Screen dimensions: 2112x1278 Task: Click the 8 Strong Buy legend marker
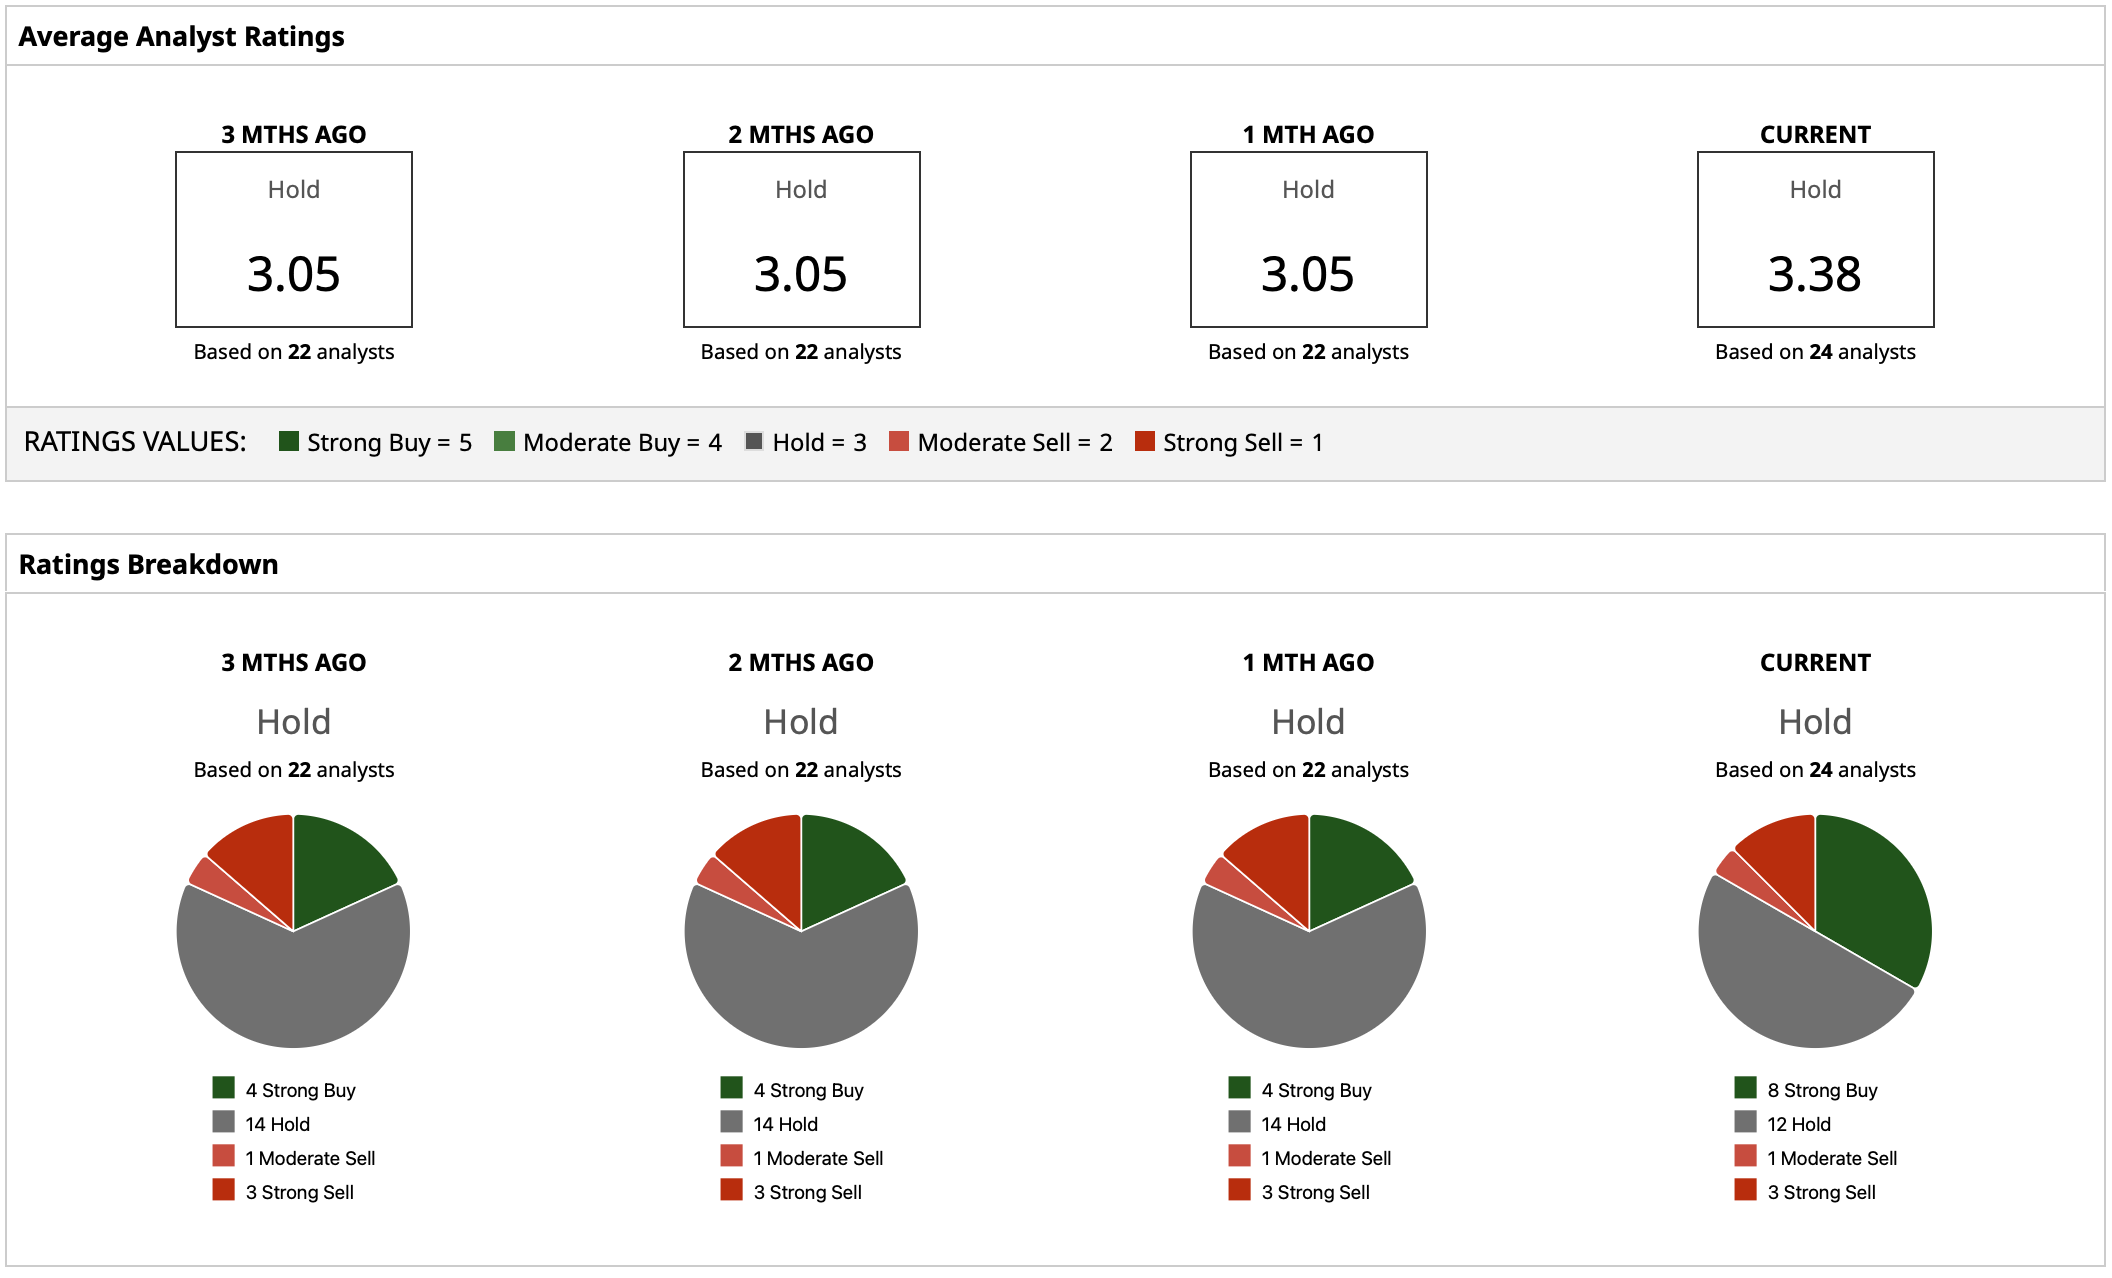[x=1746, y=1088]
